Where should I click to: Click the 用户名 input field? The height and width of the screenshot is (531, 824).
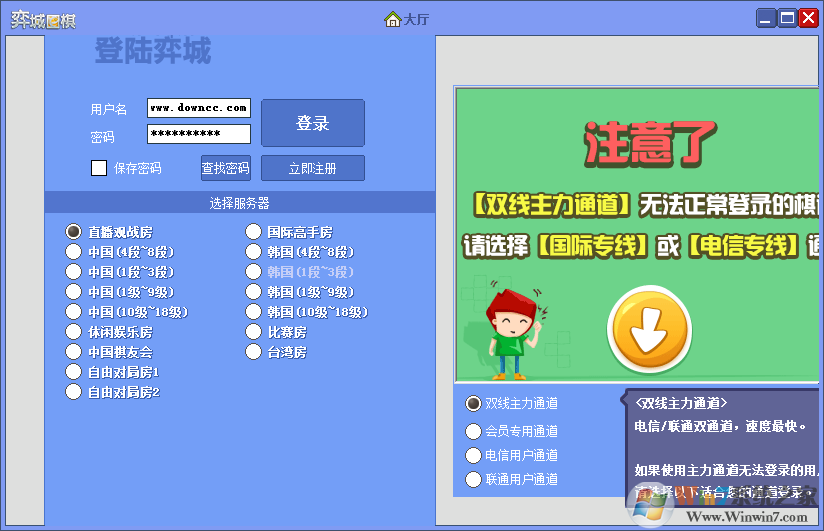tap(198, 108)
